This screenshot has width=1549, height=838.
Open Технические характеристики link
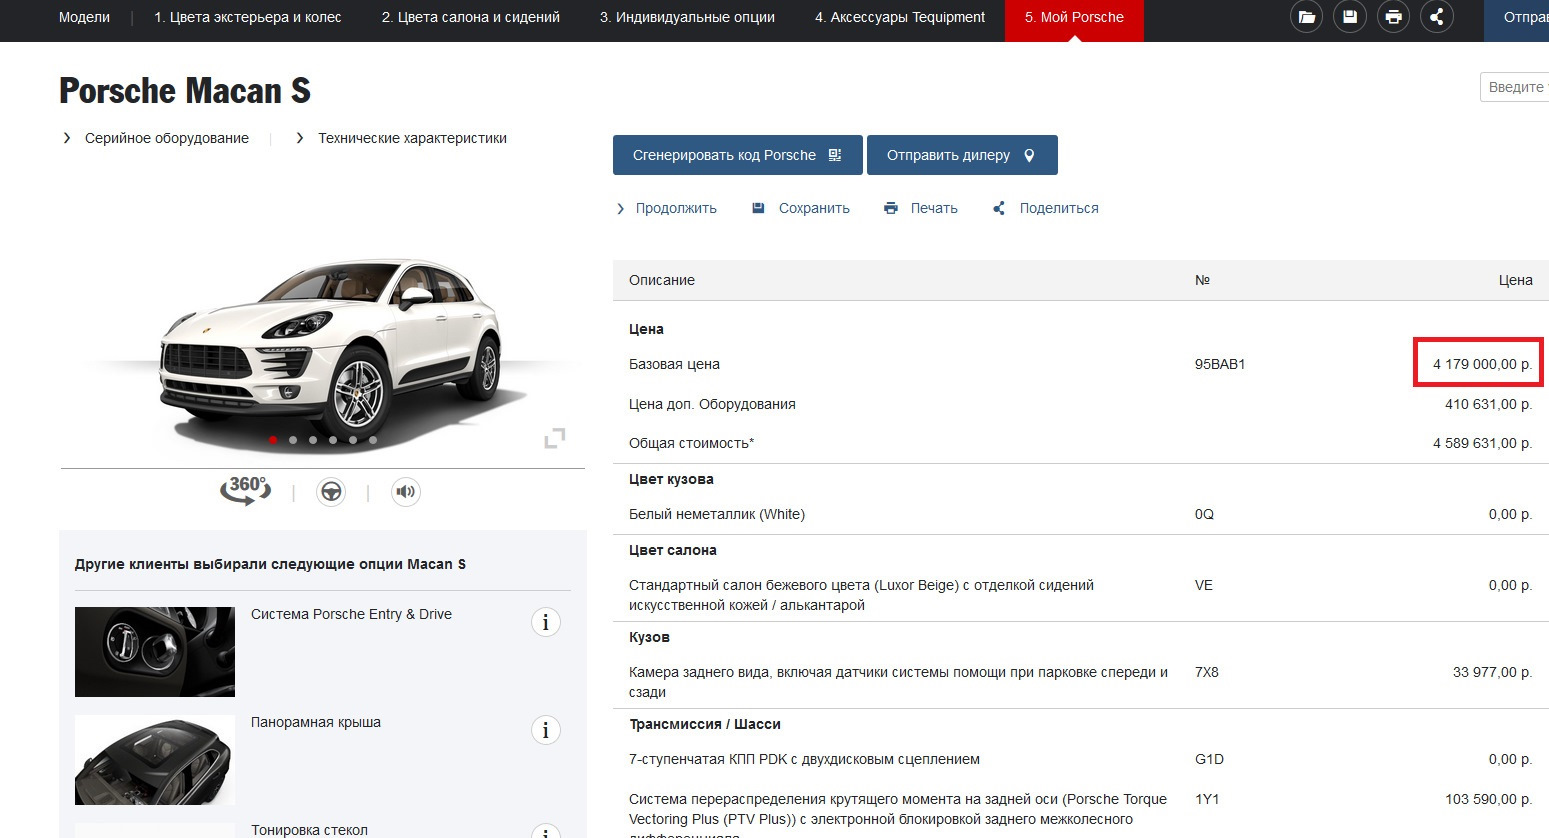412,138
